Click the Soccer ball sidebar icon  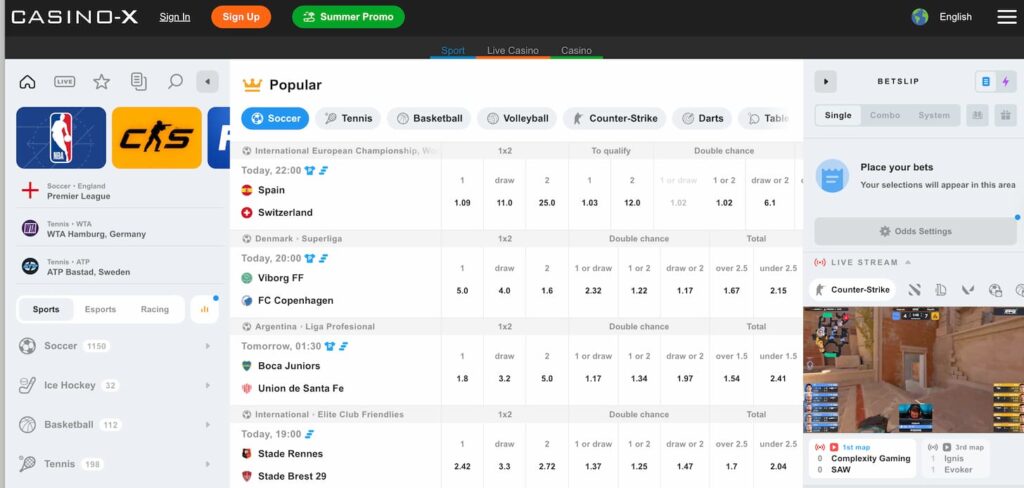(27, 346)
